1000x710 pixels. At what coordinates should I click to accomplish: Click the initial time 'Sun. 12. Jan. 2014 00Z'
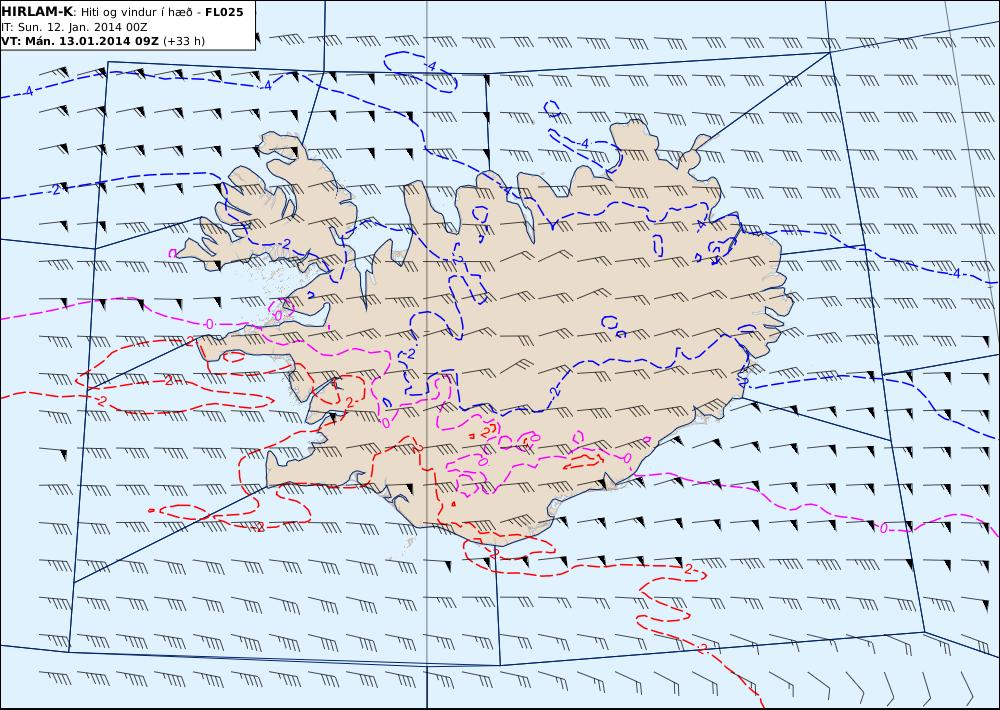tap(82, 27)
